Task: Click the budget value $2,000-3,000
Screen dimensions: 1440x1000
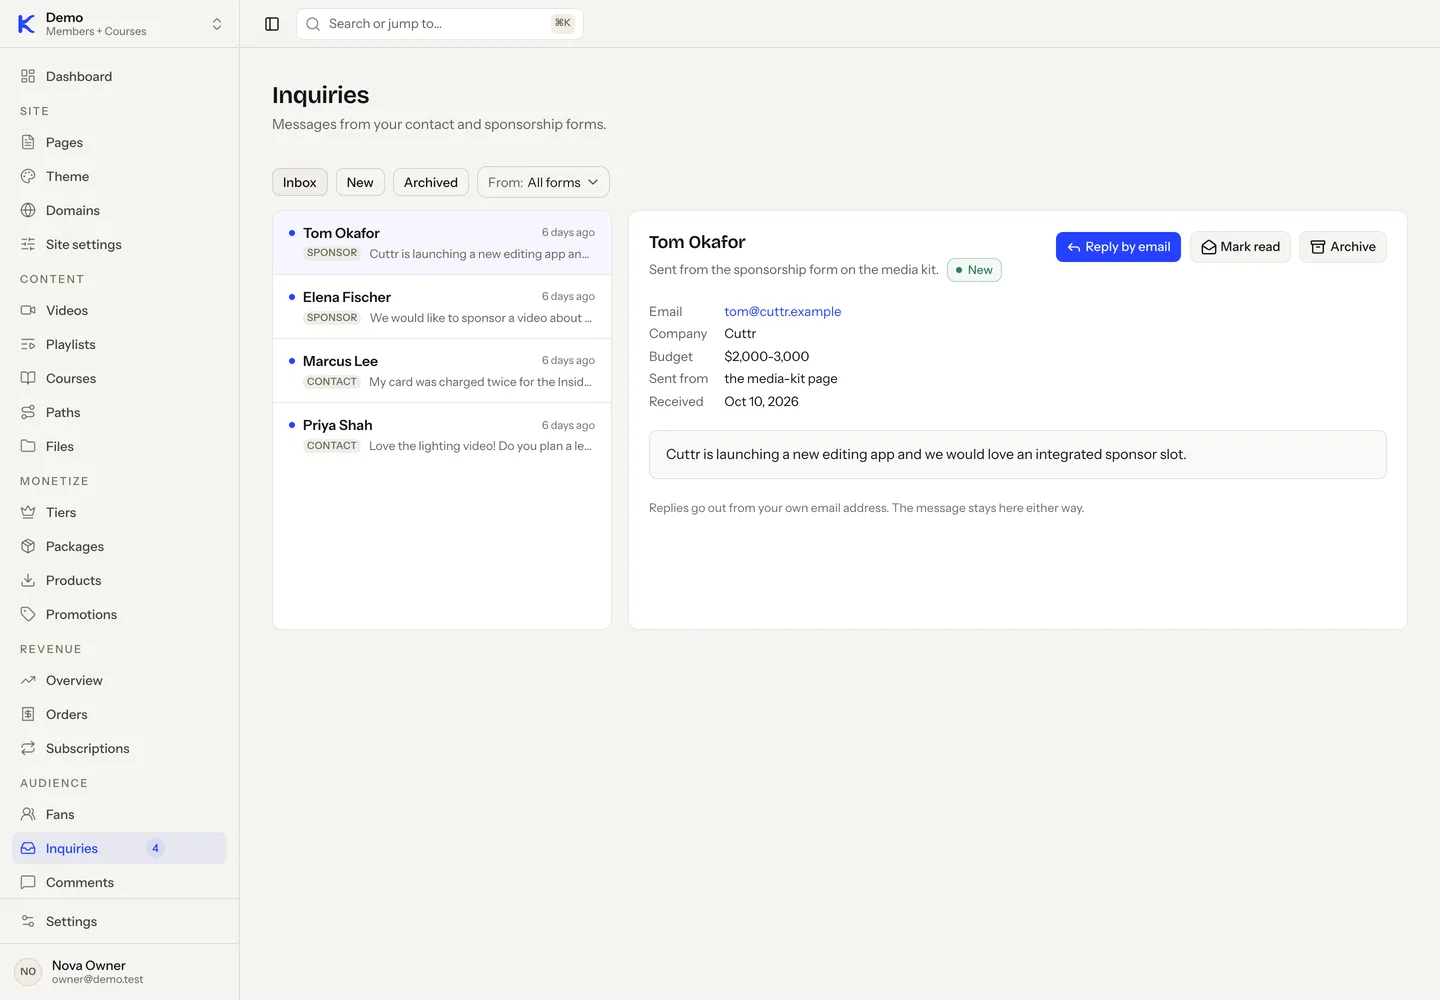Action: tap(767, 356)
